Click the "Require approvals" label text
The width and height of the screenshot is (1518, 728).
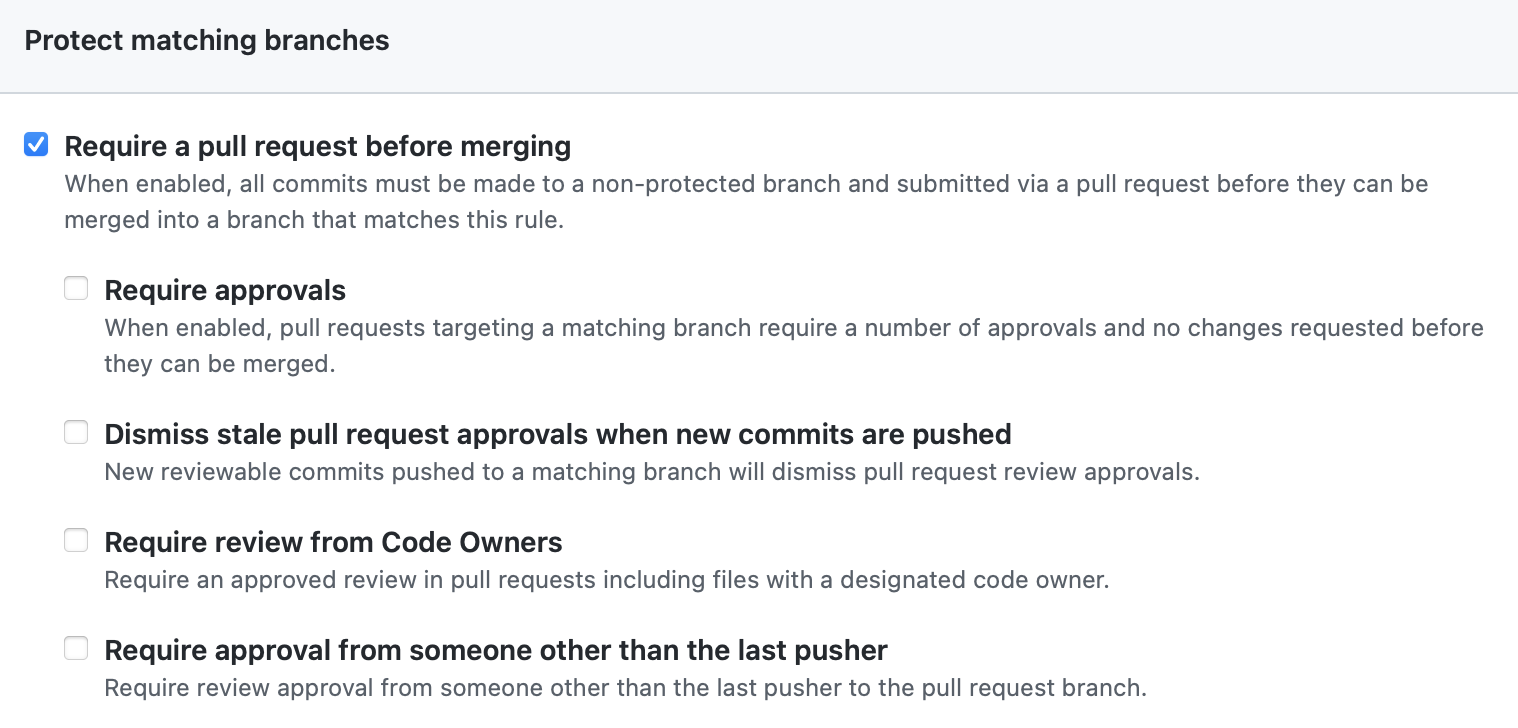(x=225, y=290)
